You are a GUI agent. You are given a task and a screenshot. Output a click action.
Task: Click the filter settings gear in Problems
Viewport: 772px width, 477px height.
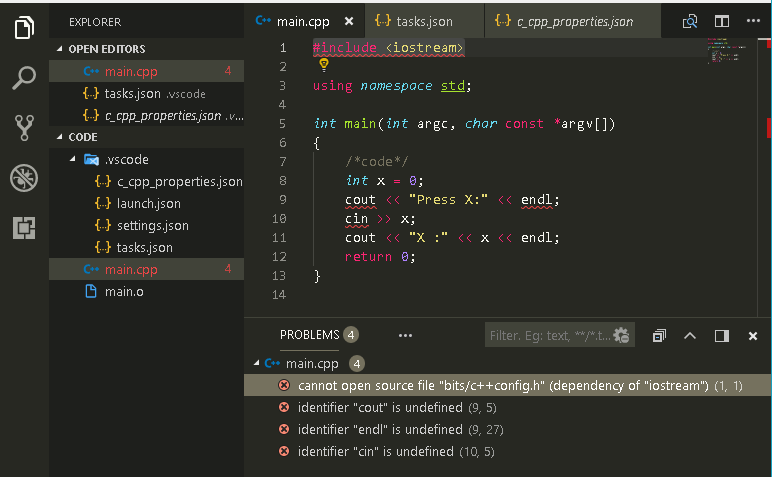(621, 335)
